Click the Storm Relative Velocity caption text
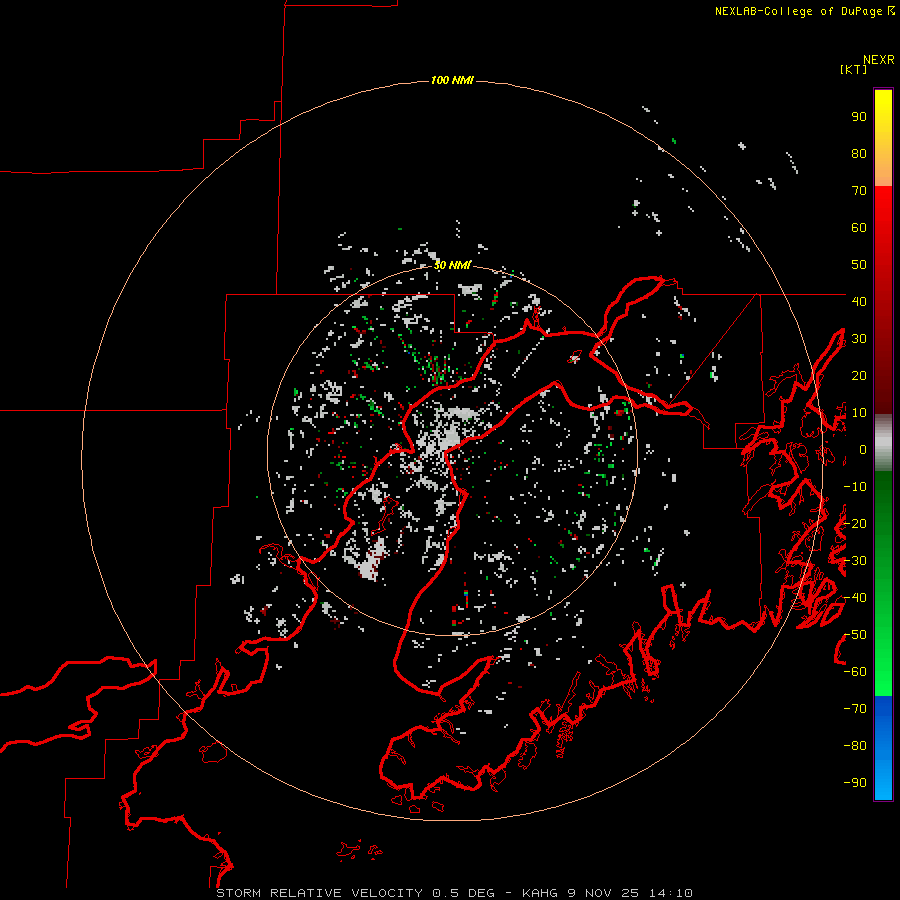This screenshot has width=900, height=900. 455,893
